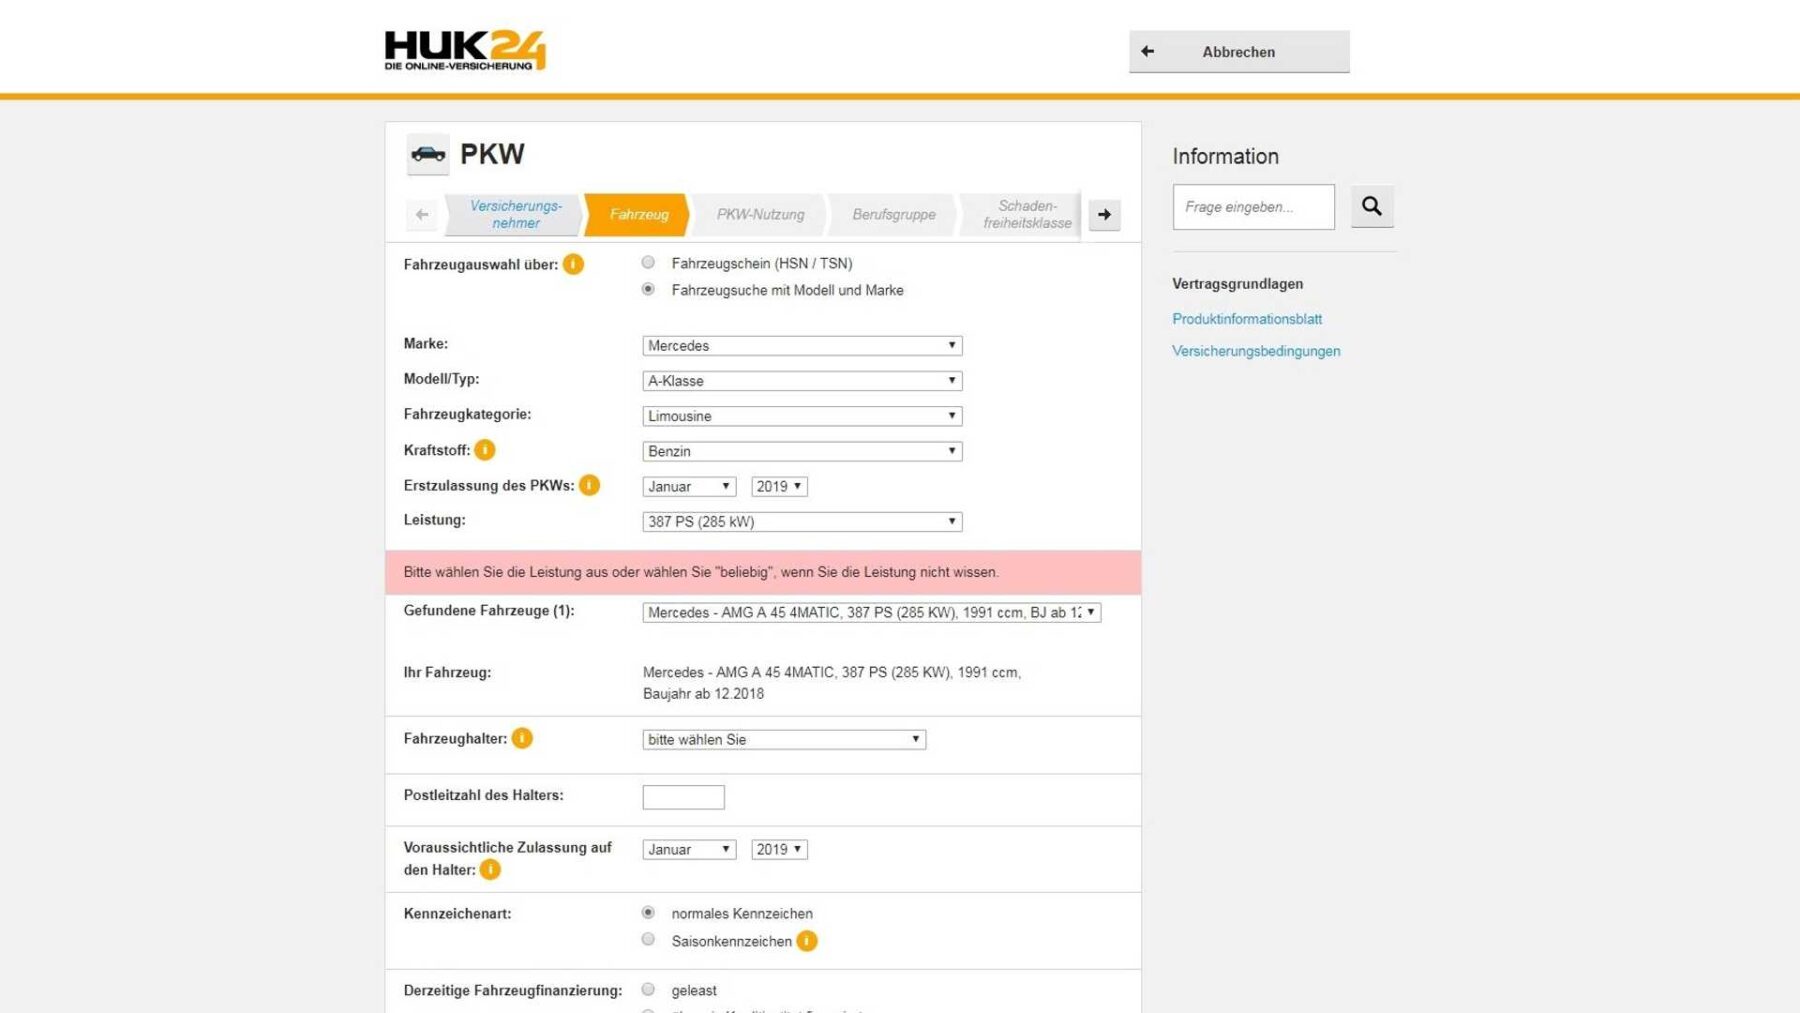Switch to the Berufsgruppe step tab
This screenshot has height=1013, width=1800.
(x=894, y=214)
